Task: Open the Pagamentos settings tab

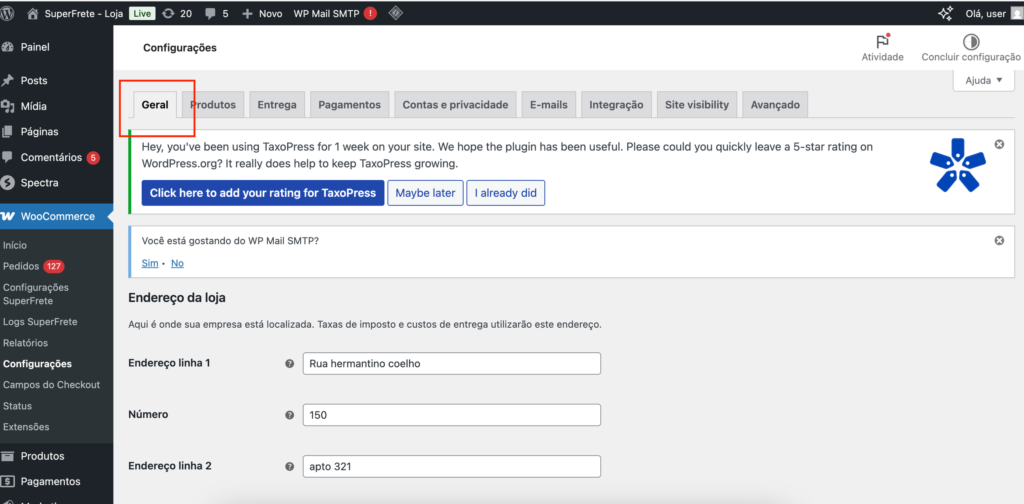Action: [349, 104]
